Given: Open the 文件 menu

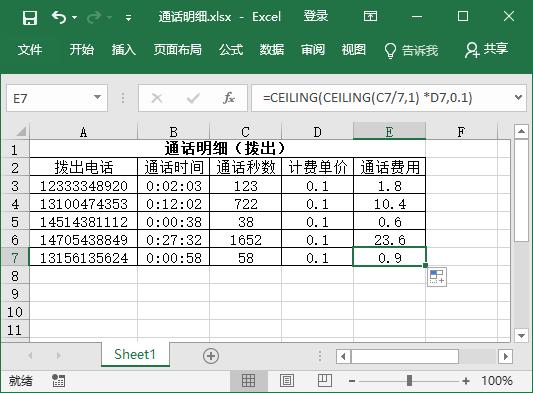Looking at the screenshot, I should pyautogui.click(x=30, y=50).
